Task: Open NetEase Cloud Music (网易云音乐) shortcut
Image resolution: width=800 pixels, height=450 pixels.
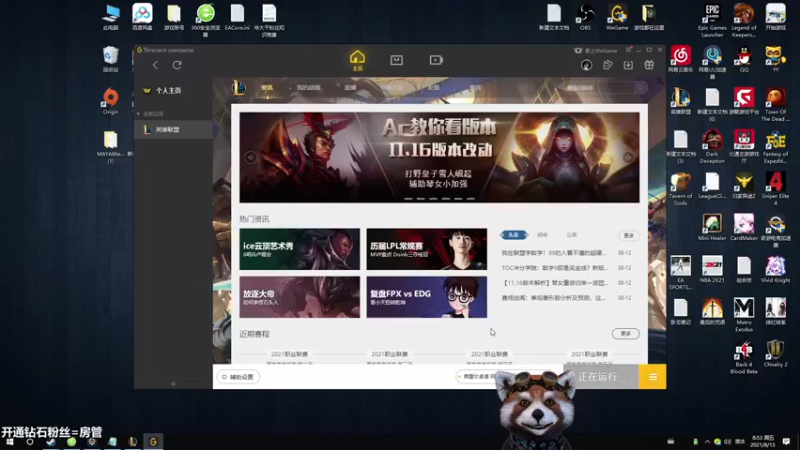Action: pos(681,59)
